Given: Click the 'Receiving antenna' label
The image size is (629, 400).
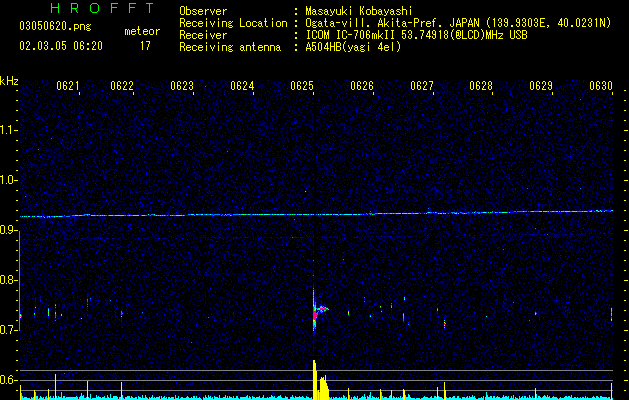Looking at the screenshot, I should [x=230, y=47].
